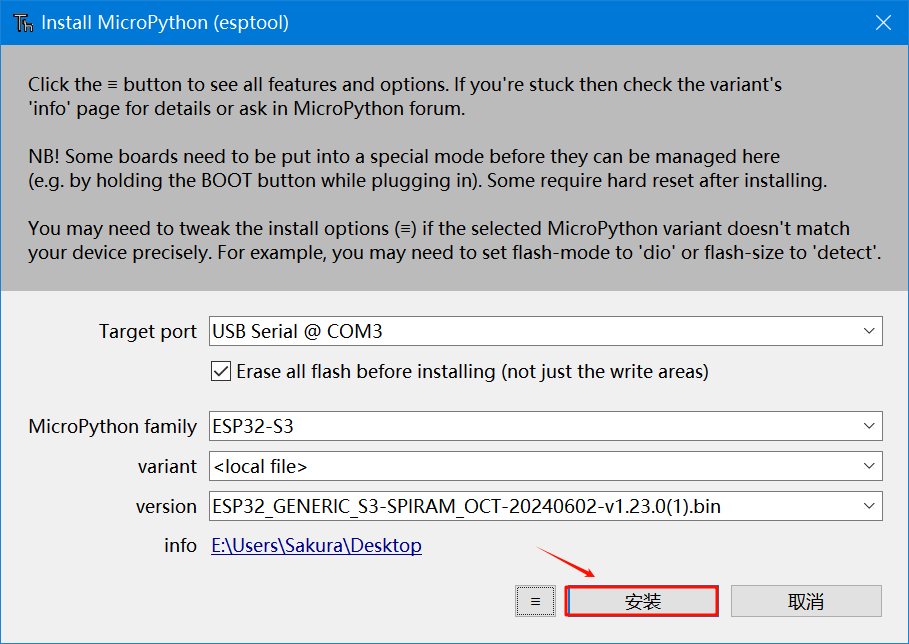Viewport: 909px width, 644px height.
Task: Uncheck 'Erase all flash before installing'
Action: coord(219,371)
